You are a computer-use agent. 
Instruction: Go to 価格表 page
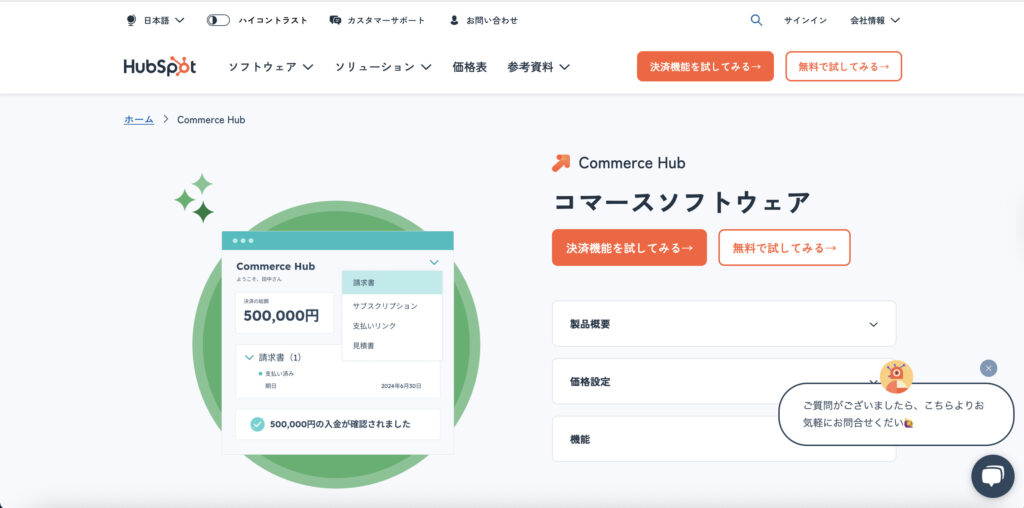pyautogui.click(x=470, y=67)
